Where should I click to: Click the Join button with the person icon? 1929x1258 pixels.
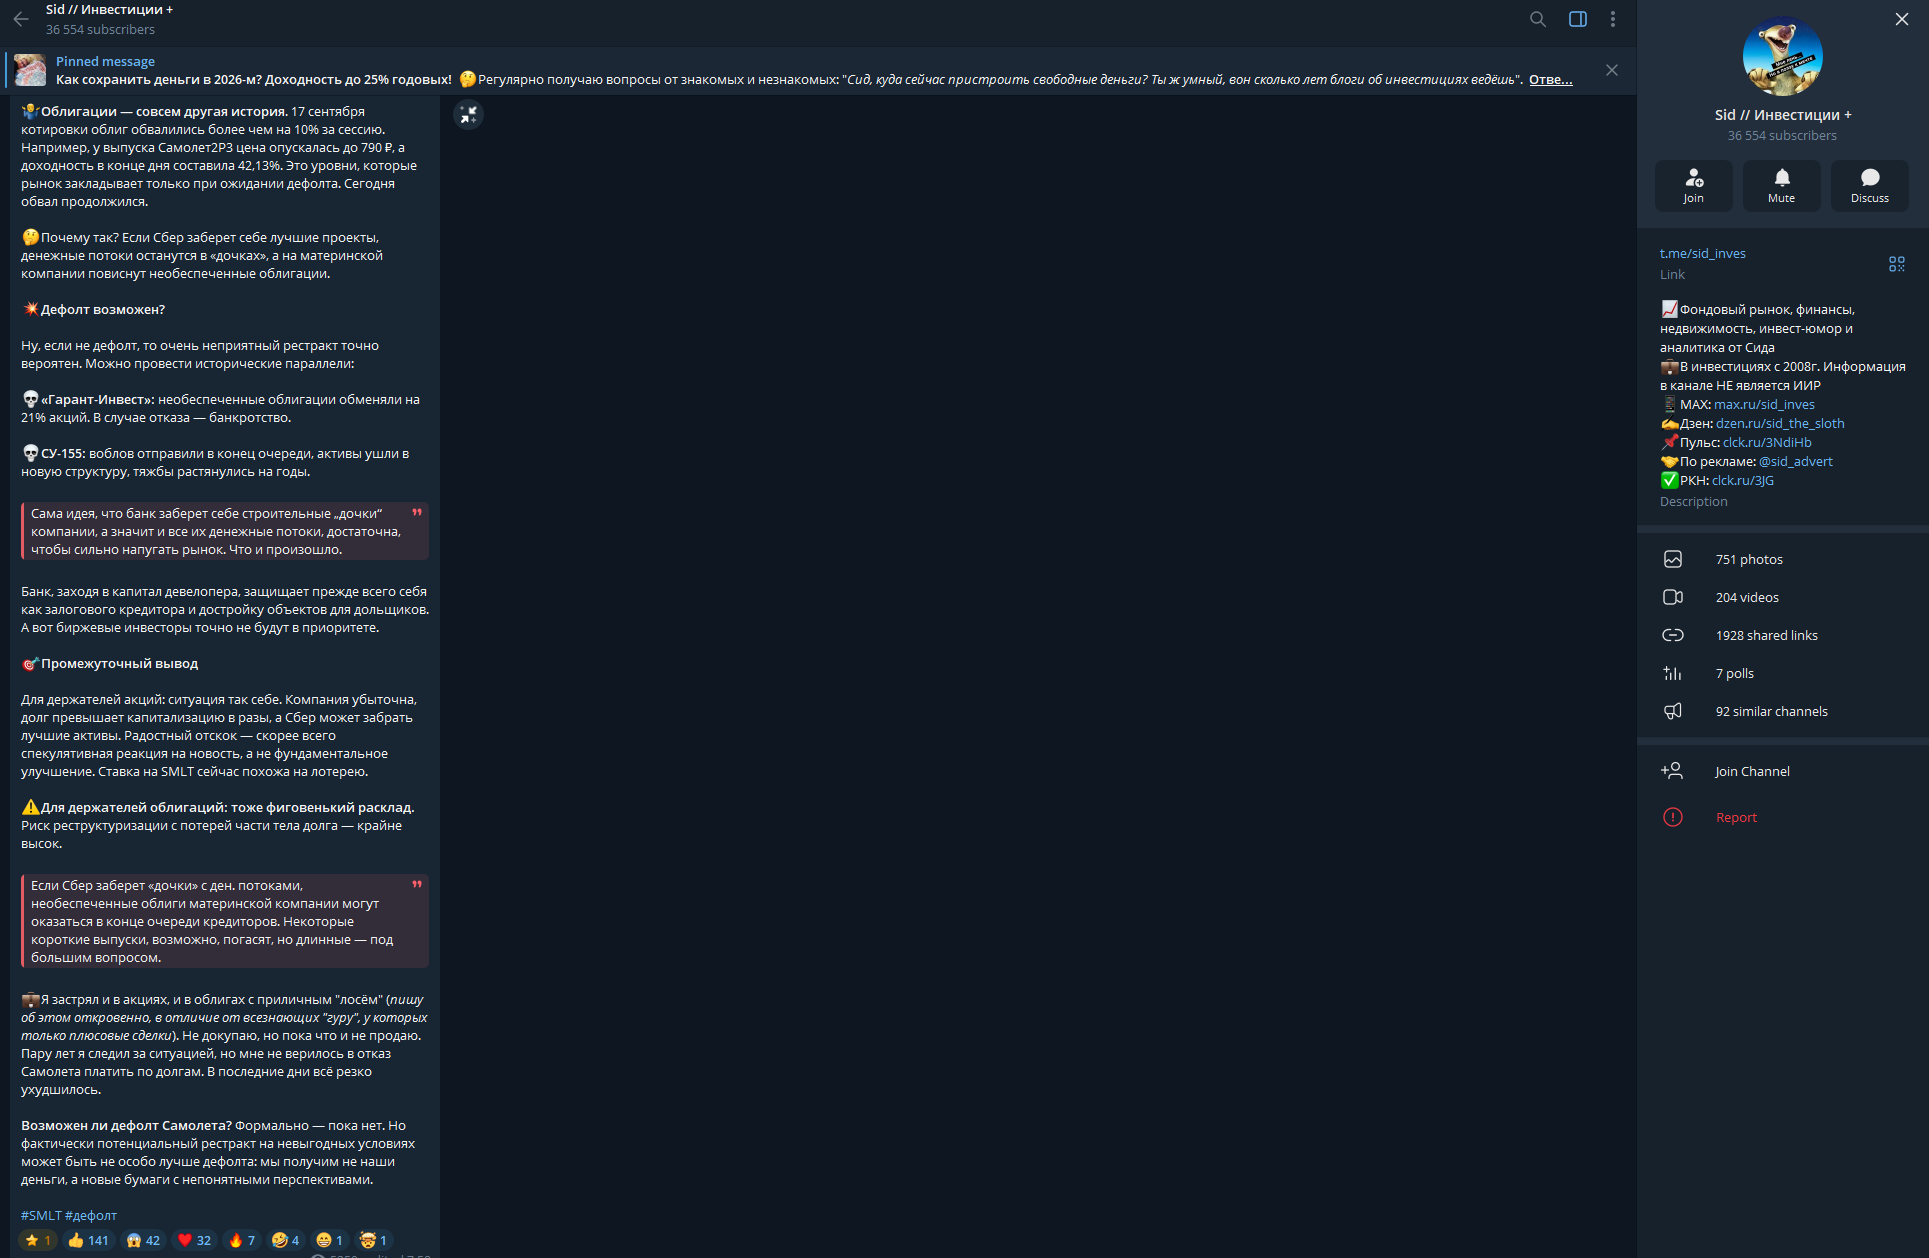tap(1693, 185)
